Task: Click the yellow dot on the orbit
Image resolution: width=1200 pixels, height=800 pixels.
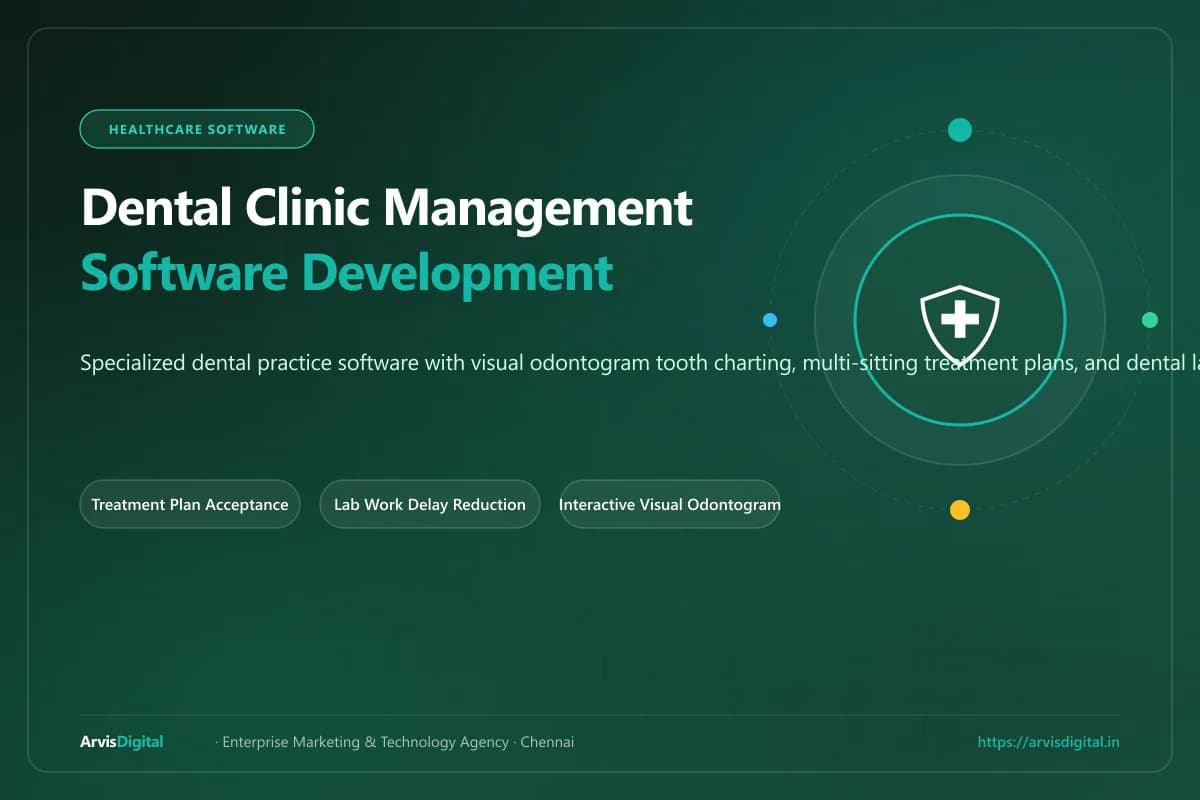Action: (x=960, y=510)
